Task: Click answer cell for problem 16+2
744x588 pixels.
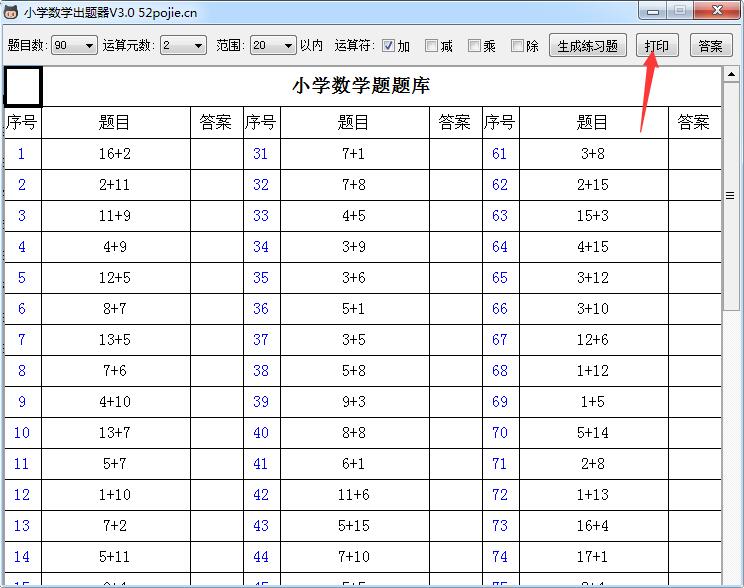Action: (x=217, y=154)
